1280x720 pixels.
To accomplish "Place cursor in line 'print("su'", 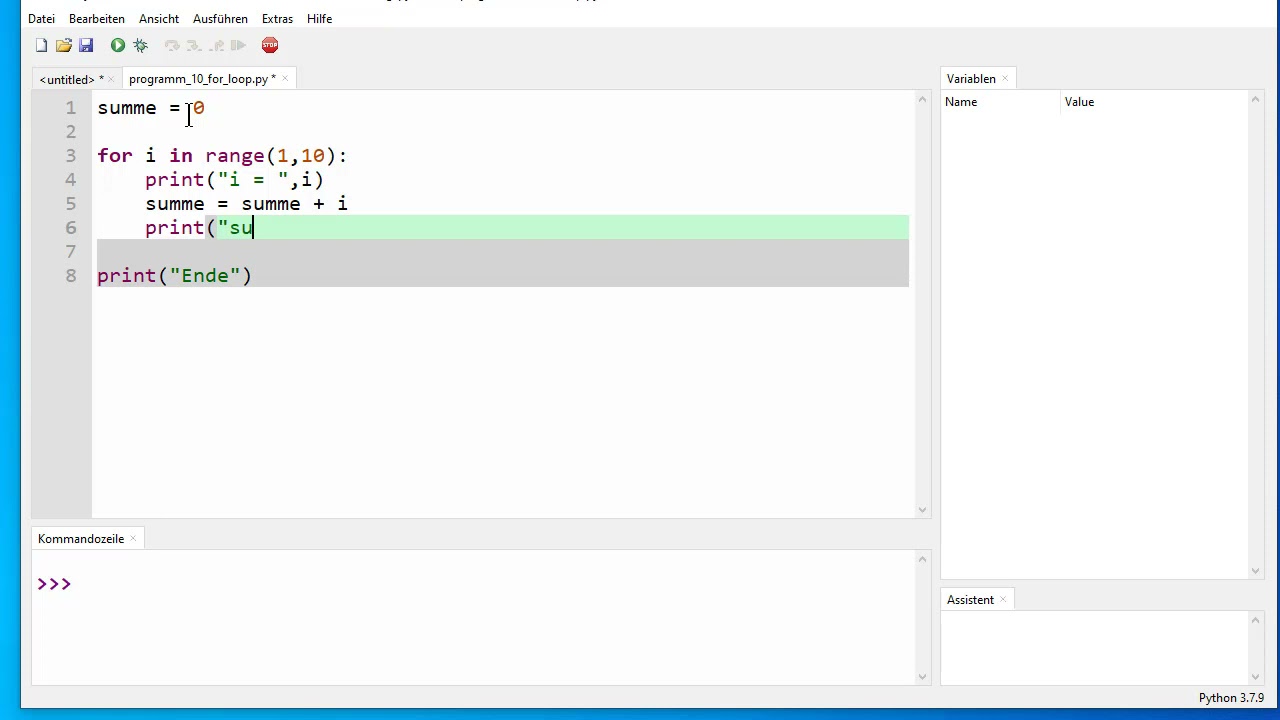I will (x=199, y=228).
